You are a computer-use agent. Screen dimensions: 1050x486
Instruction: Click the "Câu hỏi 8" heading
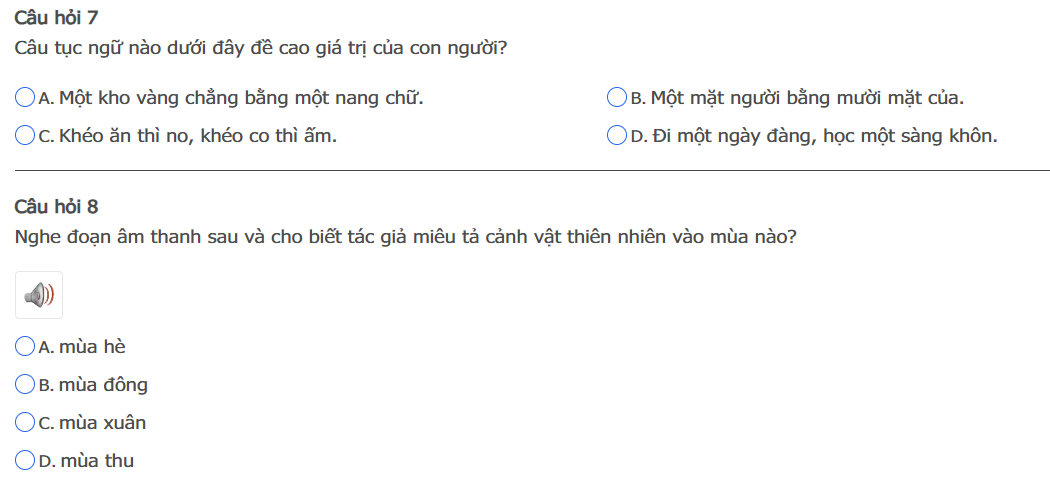57,207
